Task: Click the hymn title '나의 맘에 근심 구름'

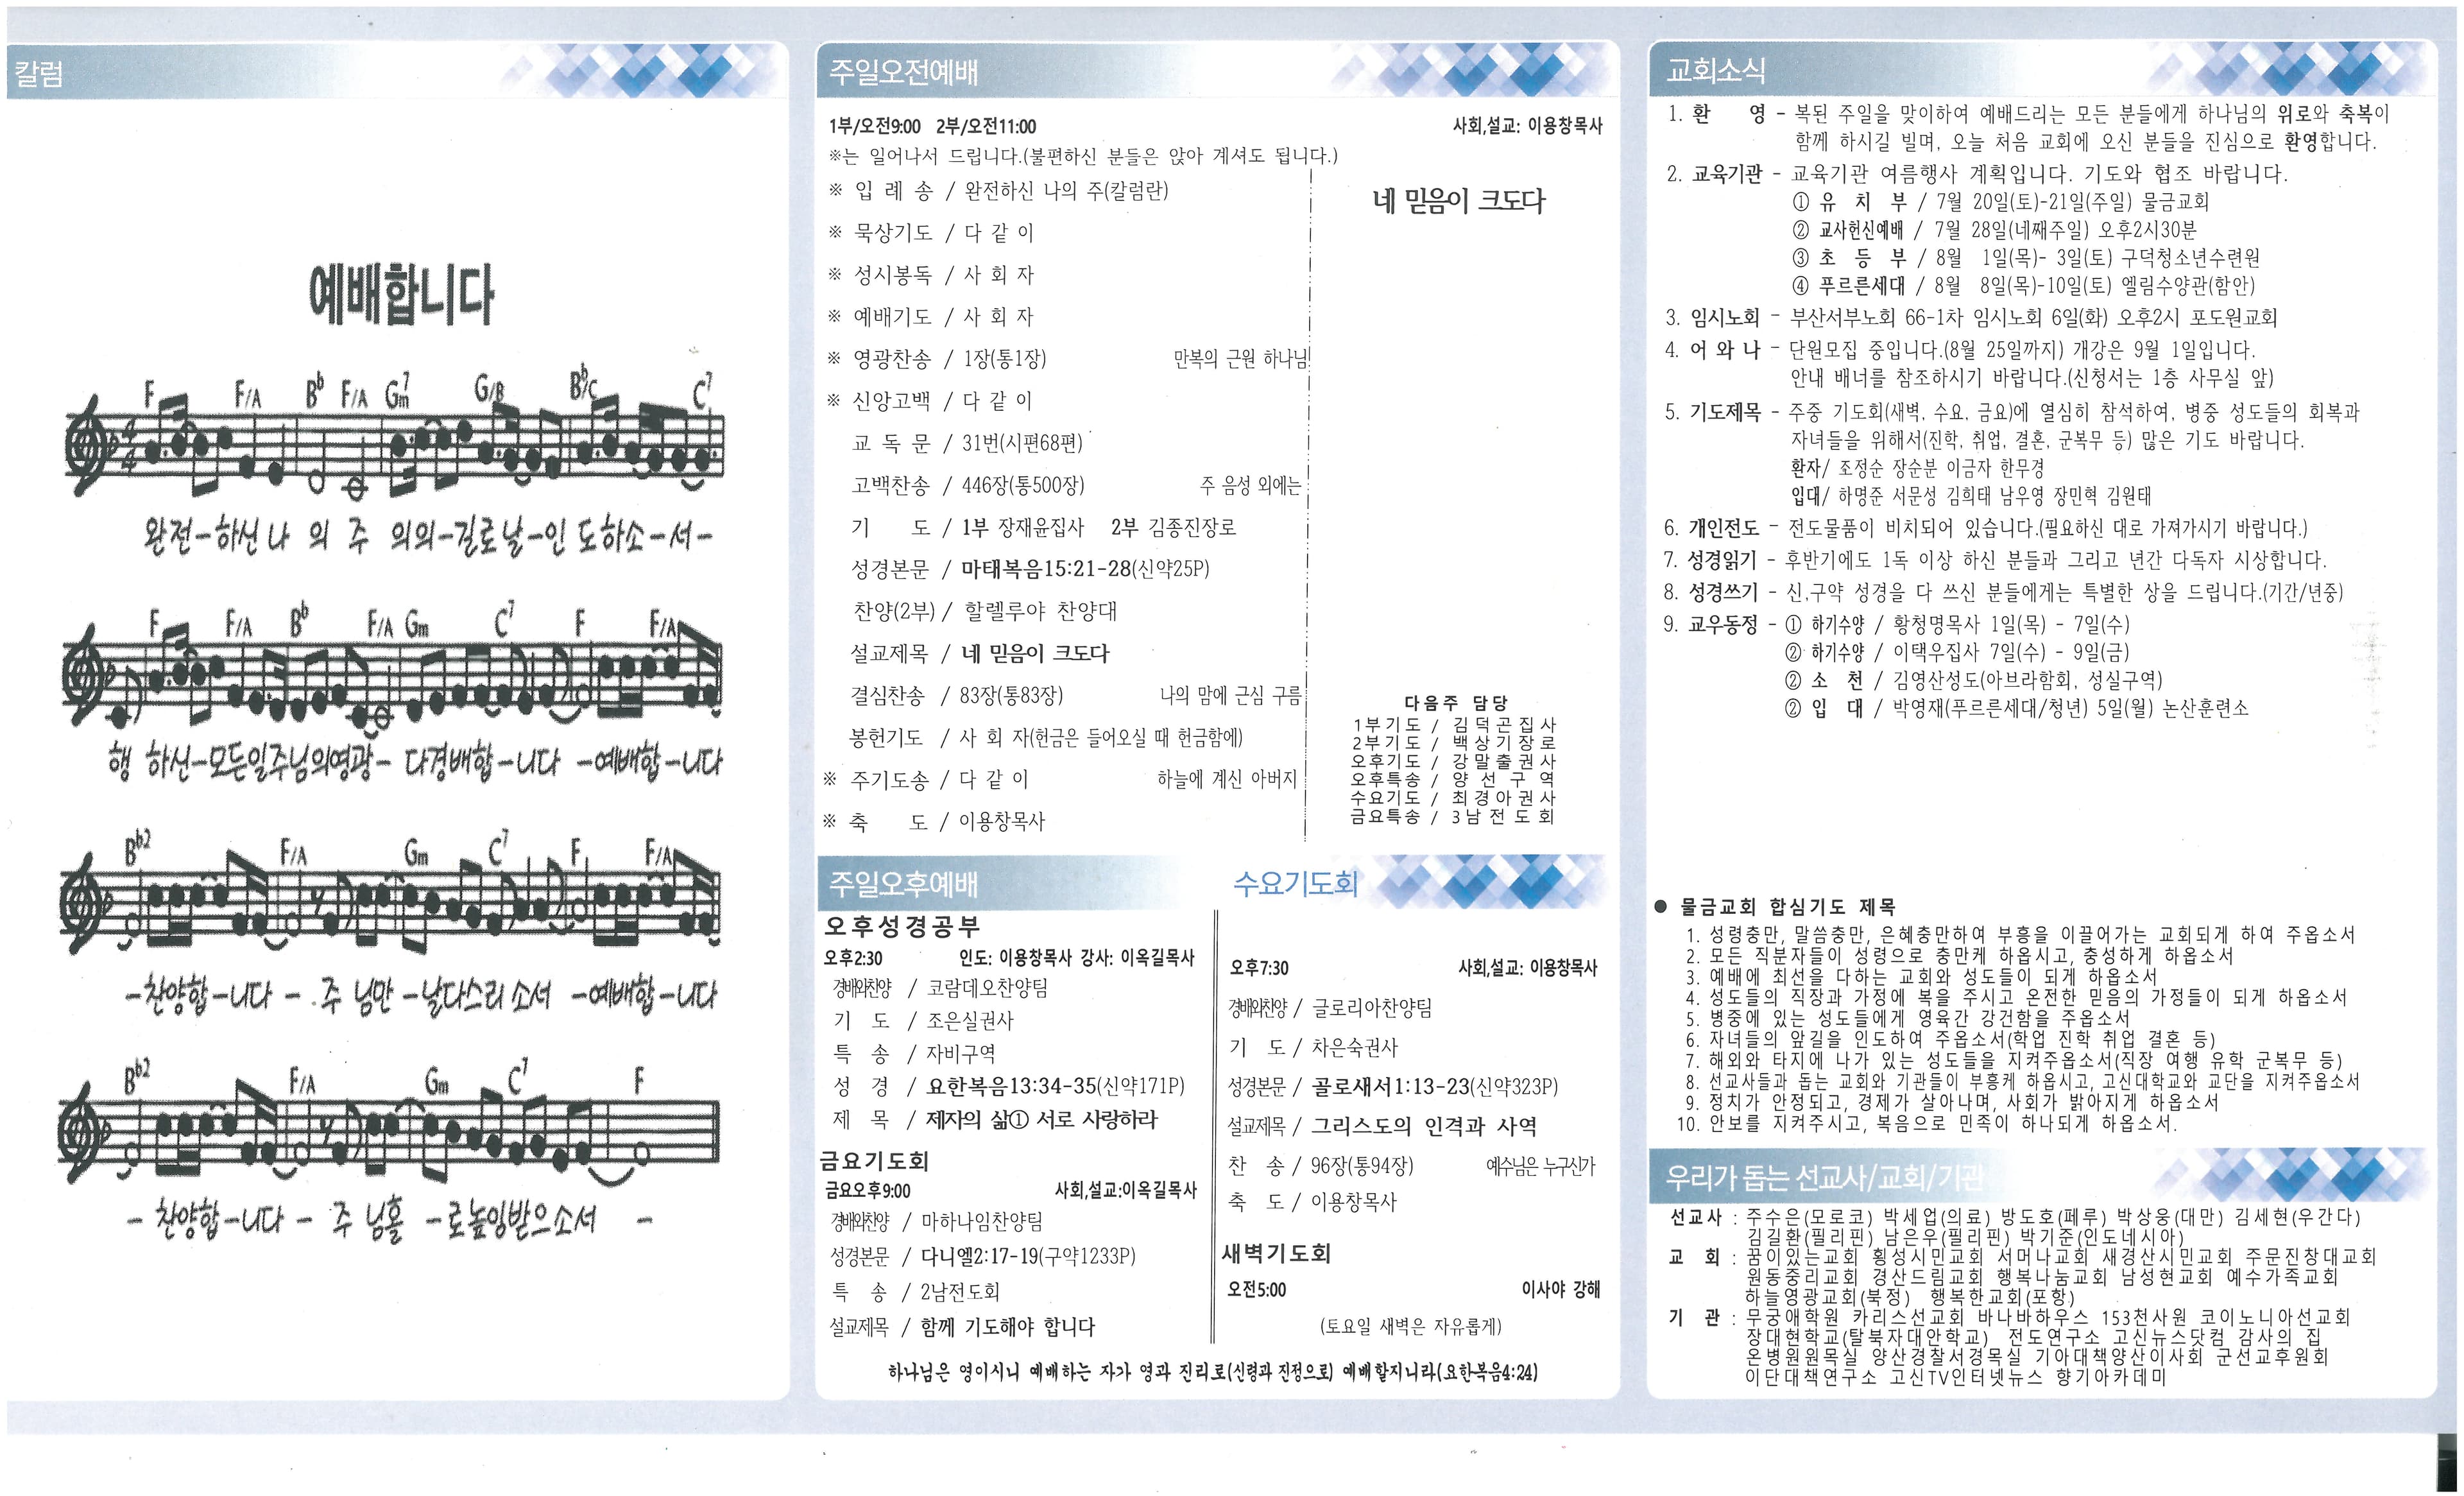Action: pyautogui.click(x=1231, y=695)
